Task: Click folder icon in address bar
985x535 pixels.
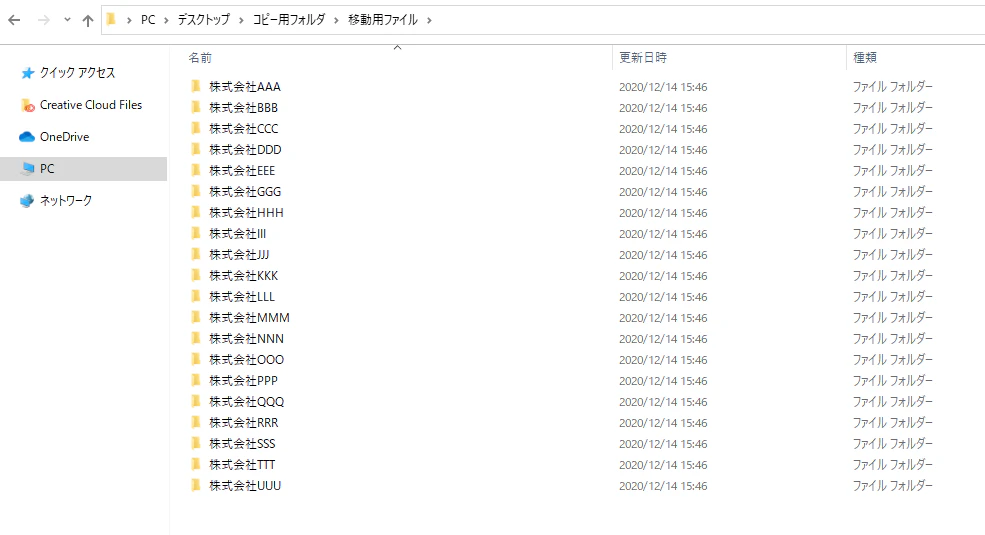Action: pyautogui.click(x=112, y=19)
